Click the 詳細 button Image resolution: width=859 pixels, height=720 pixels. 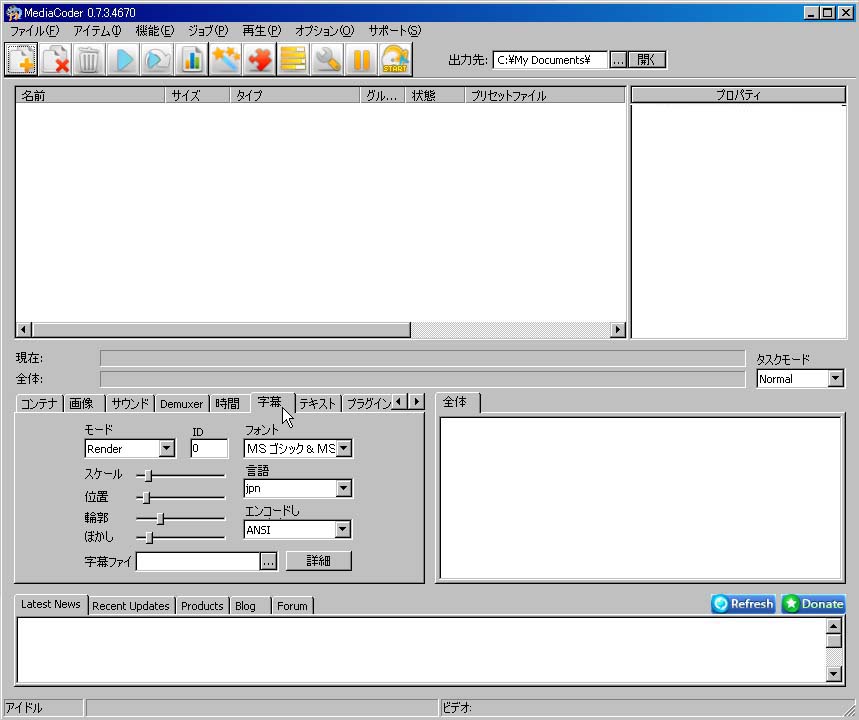318,561
